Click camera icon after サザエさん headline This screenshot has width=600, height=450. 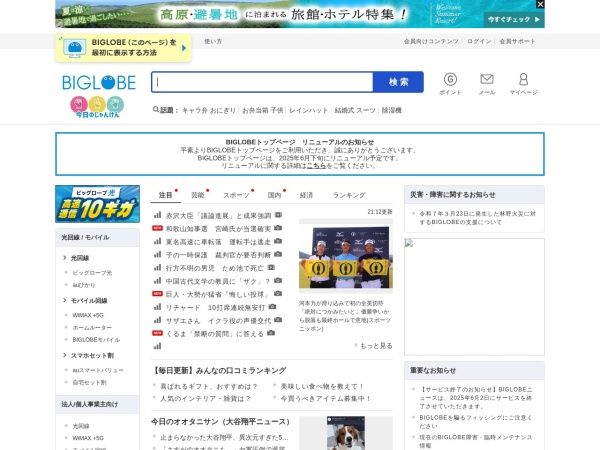(x=278, y=320)
